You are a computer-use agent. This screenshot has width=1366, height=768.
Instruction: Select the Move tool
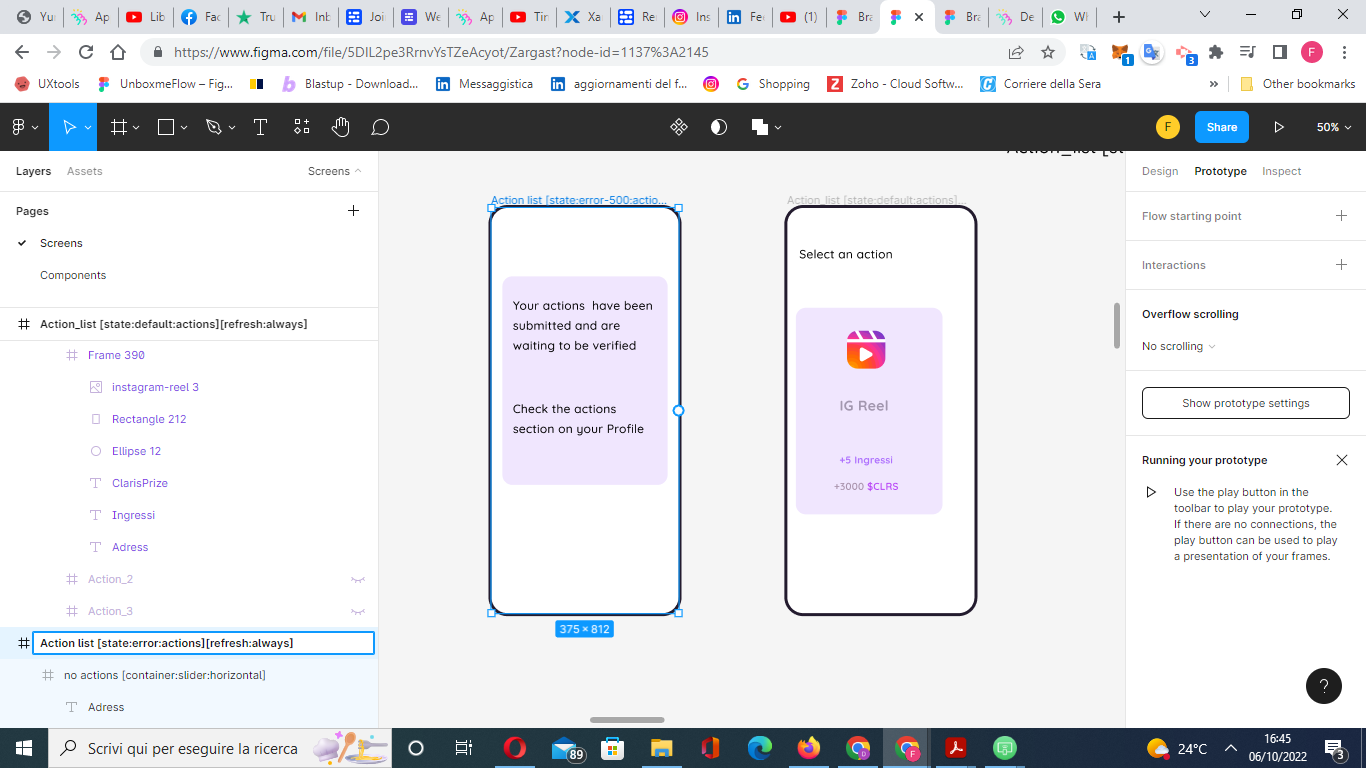(69, 127)
